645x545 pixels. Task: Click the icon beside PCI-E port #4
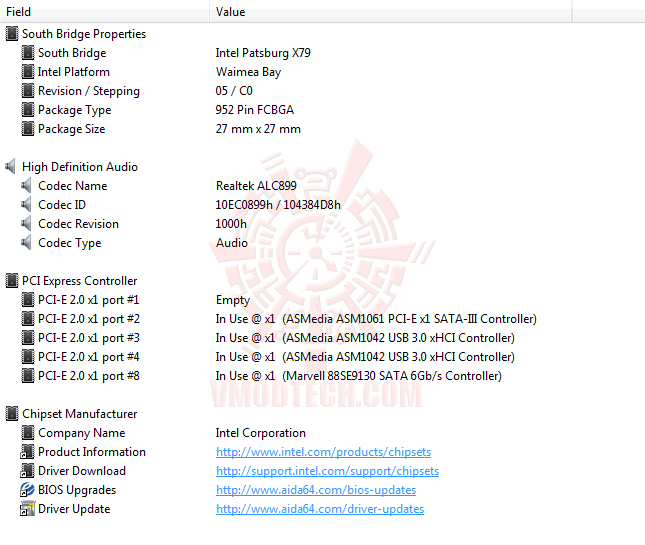tap(28, 357)
